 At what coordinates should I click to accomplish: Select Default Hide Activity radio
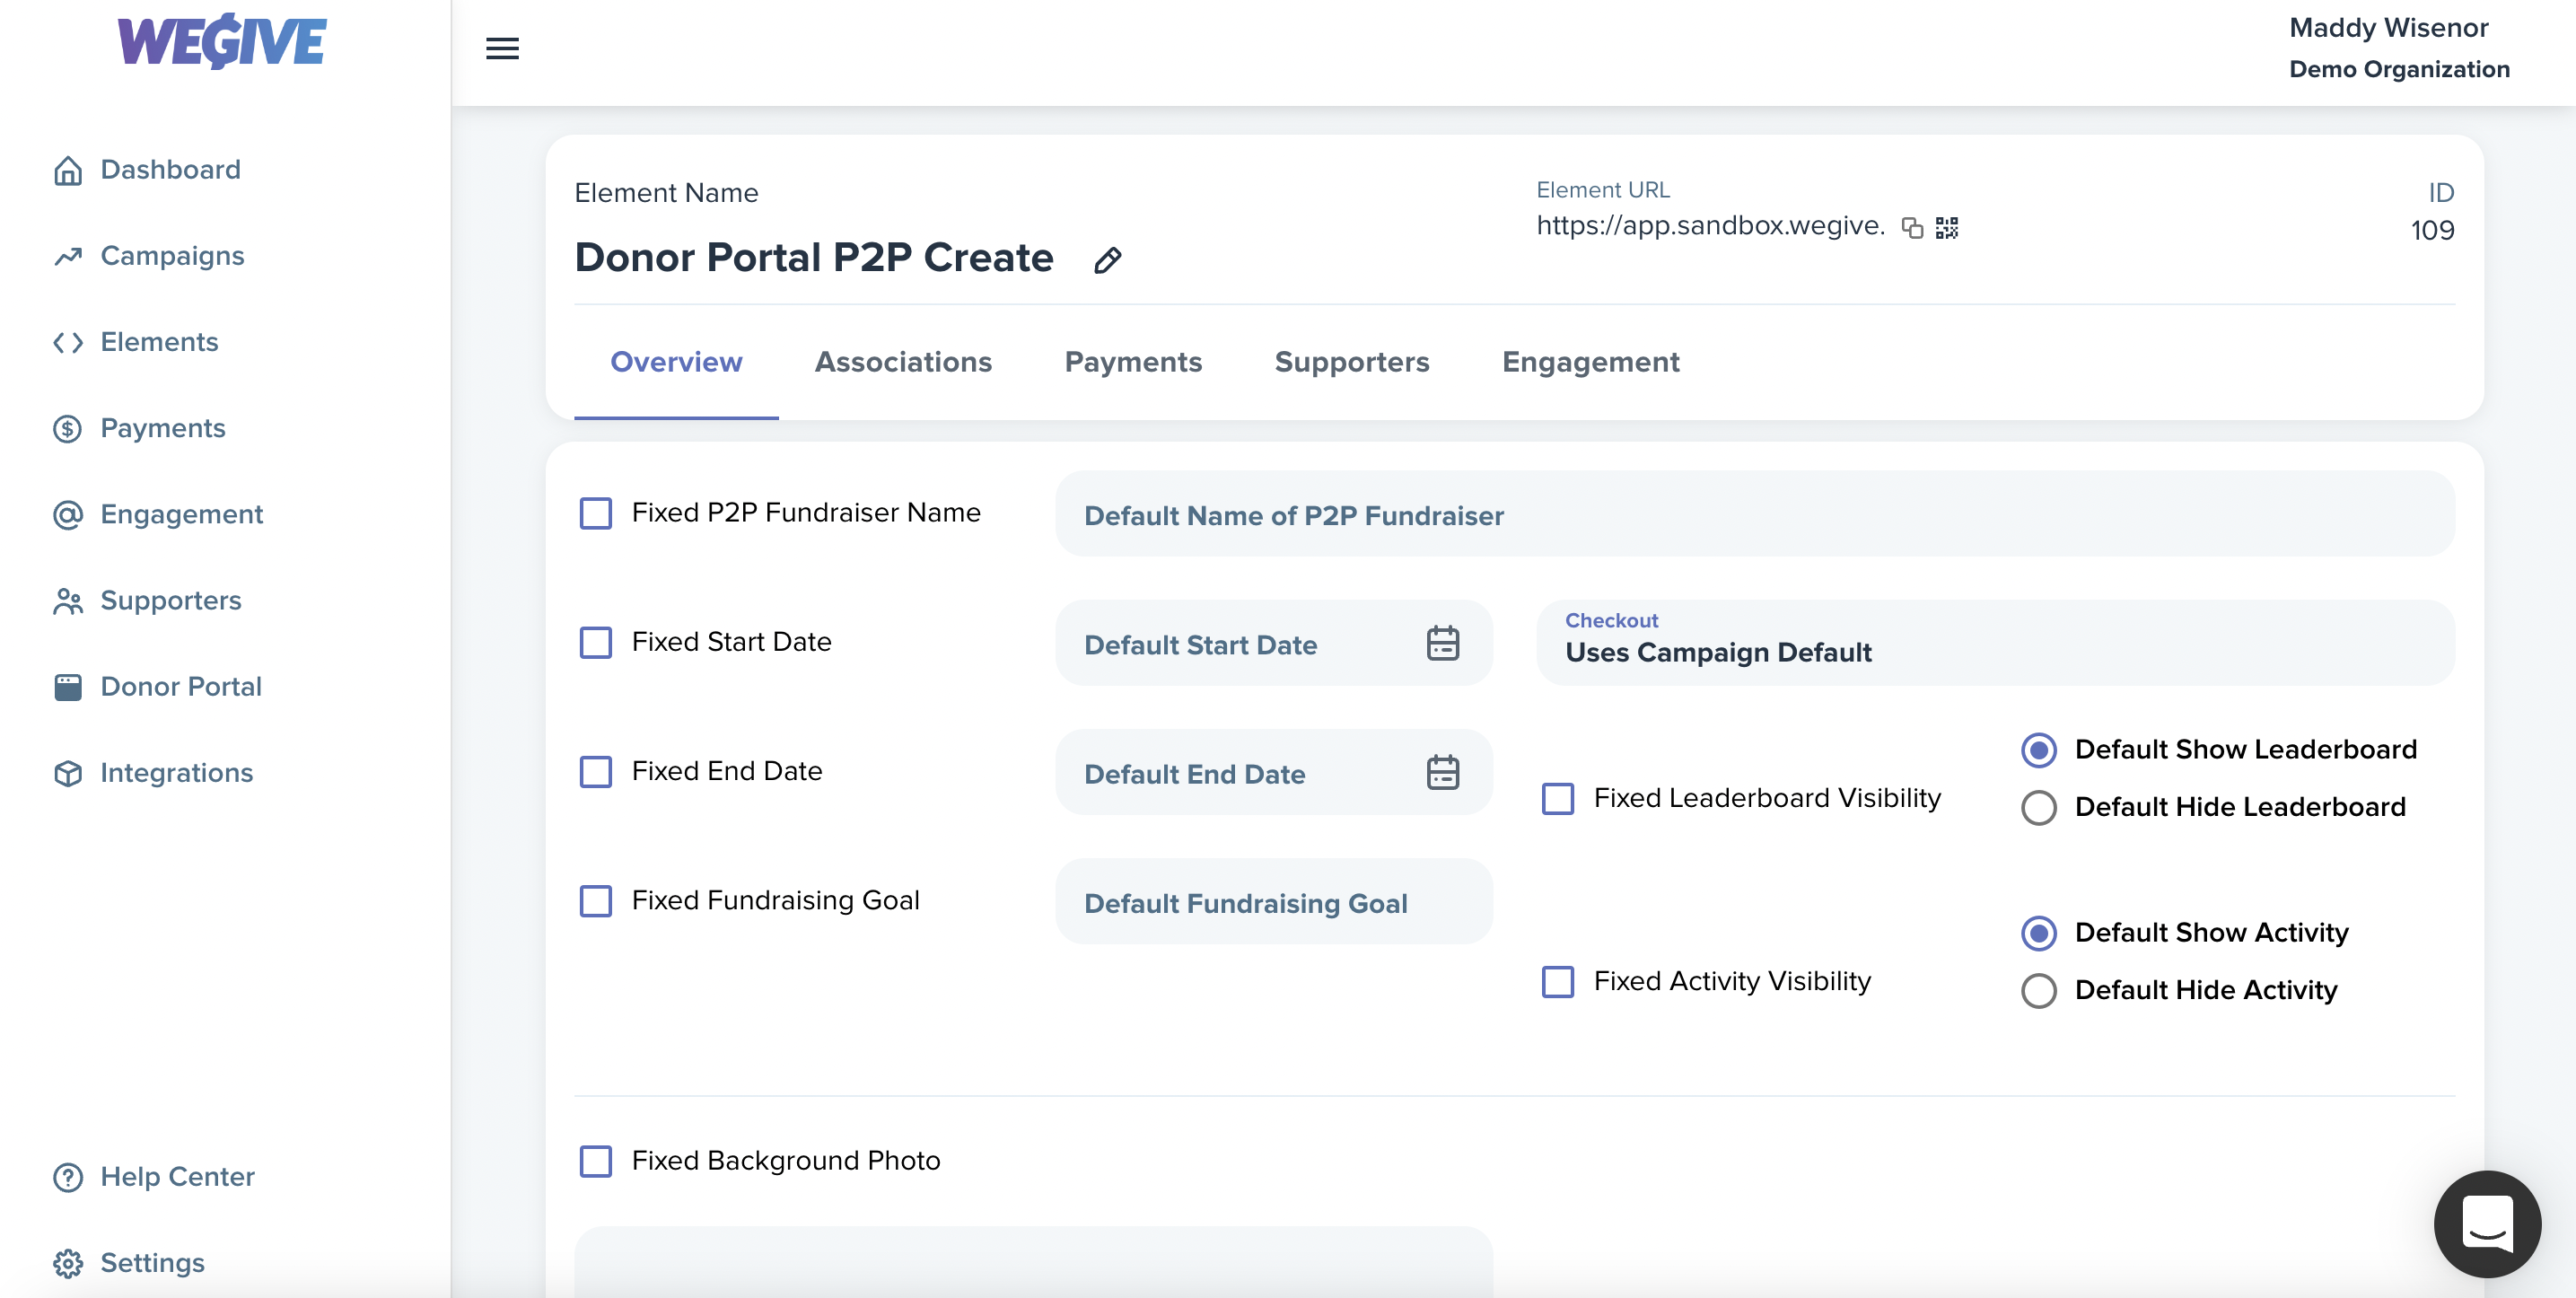[2038, 990]
